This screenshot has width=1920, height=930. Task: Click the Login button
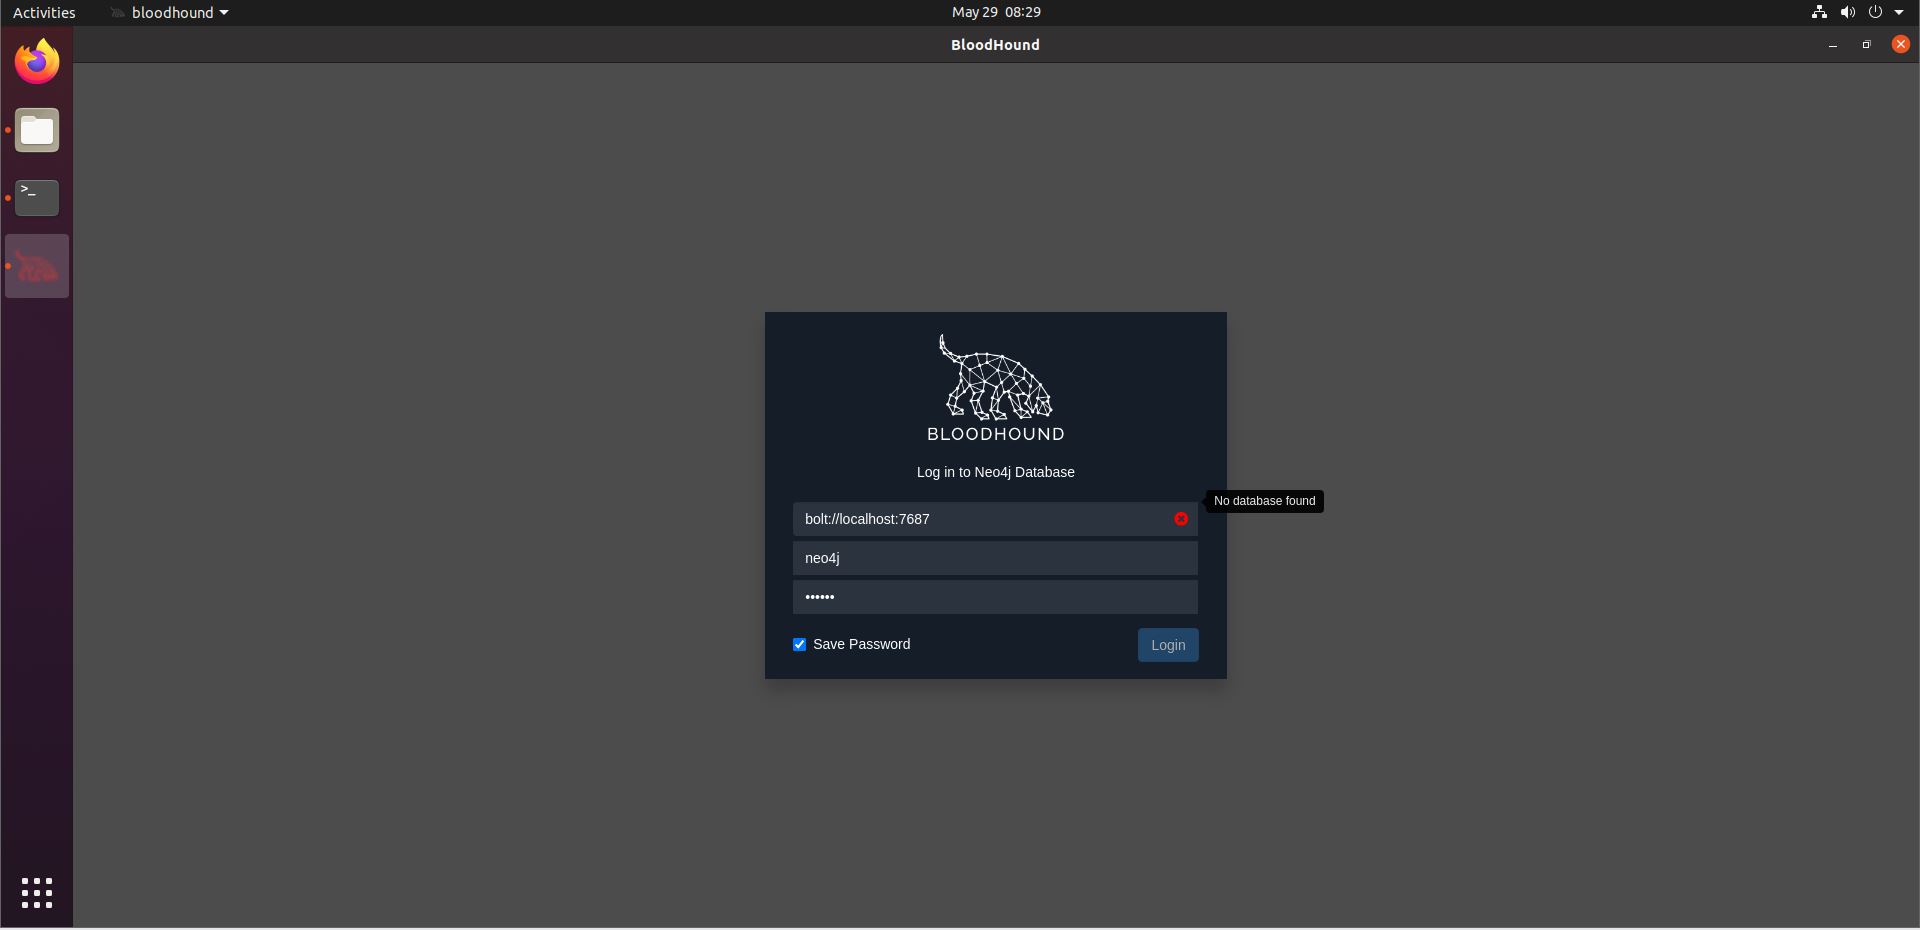[1168, 645]
